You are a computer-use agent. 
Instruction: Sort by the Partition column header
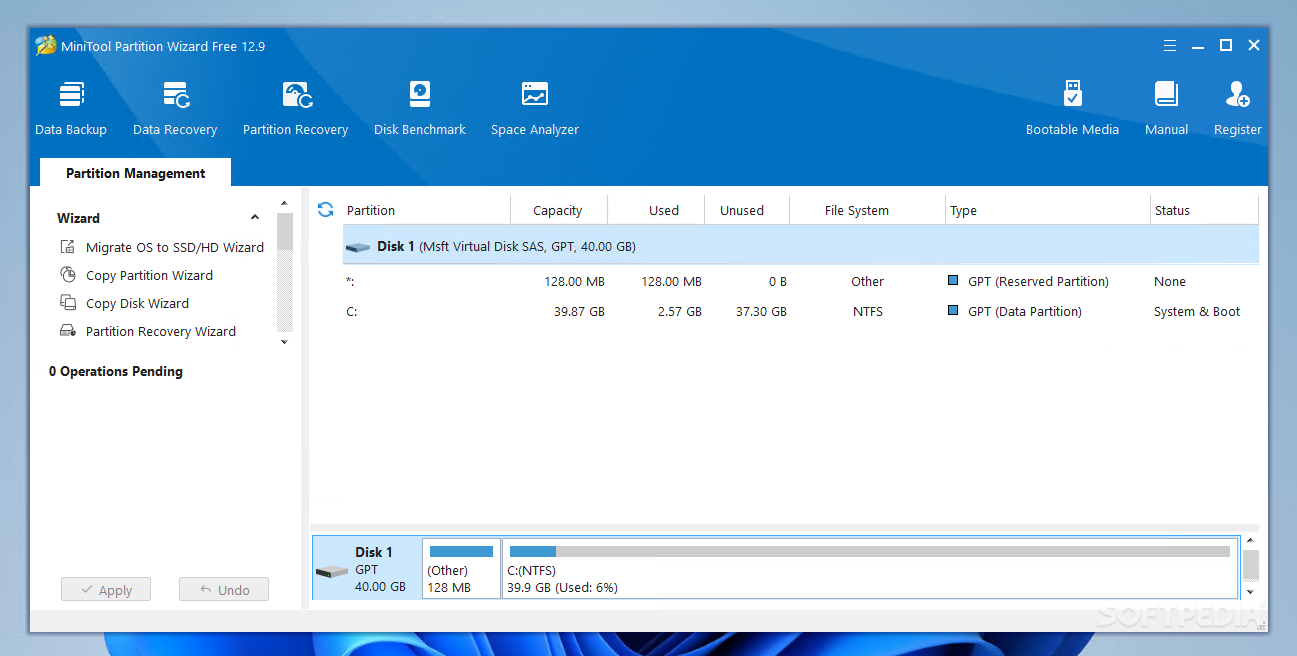click(x=426, y=210)
